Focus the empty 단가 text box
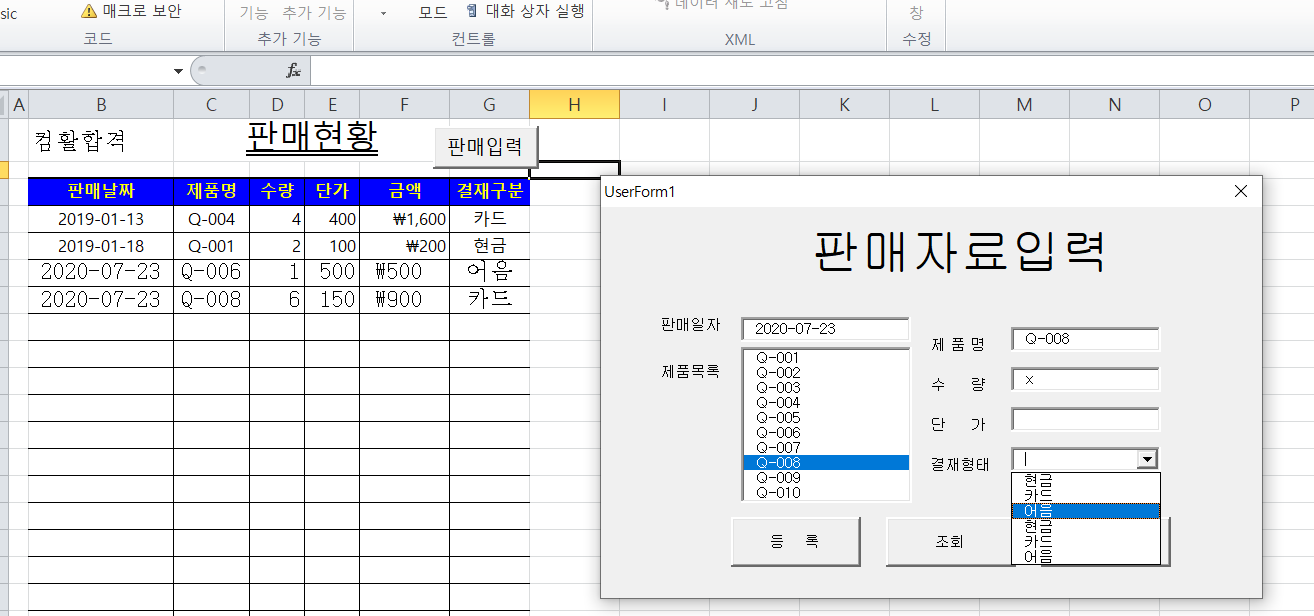1314x616 pixels. point(1085,419)
